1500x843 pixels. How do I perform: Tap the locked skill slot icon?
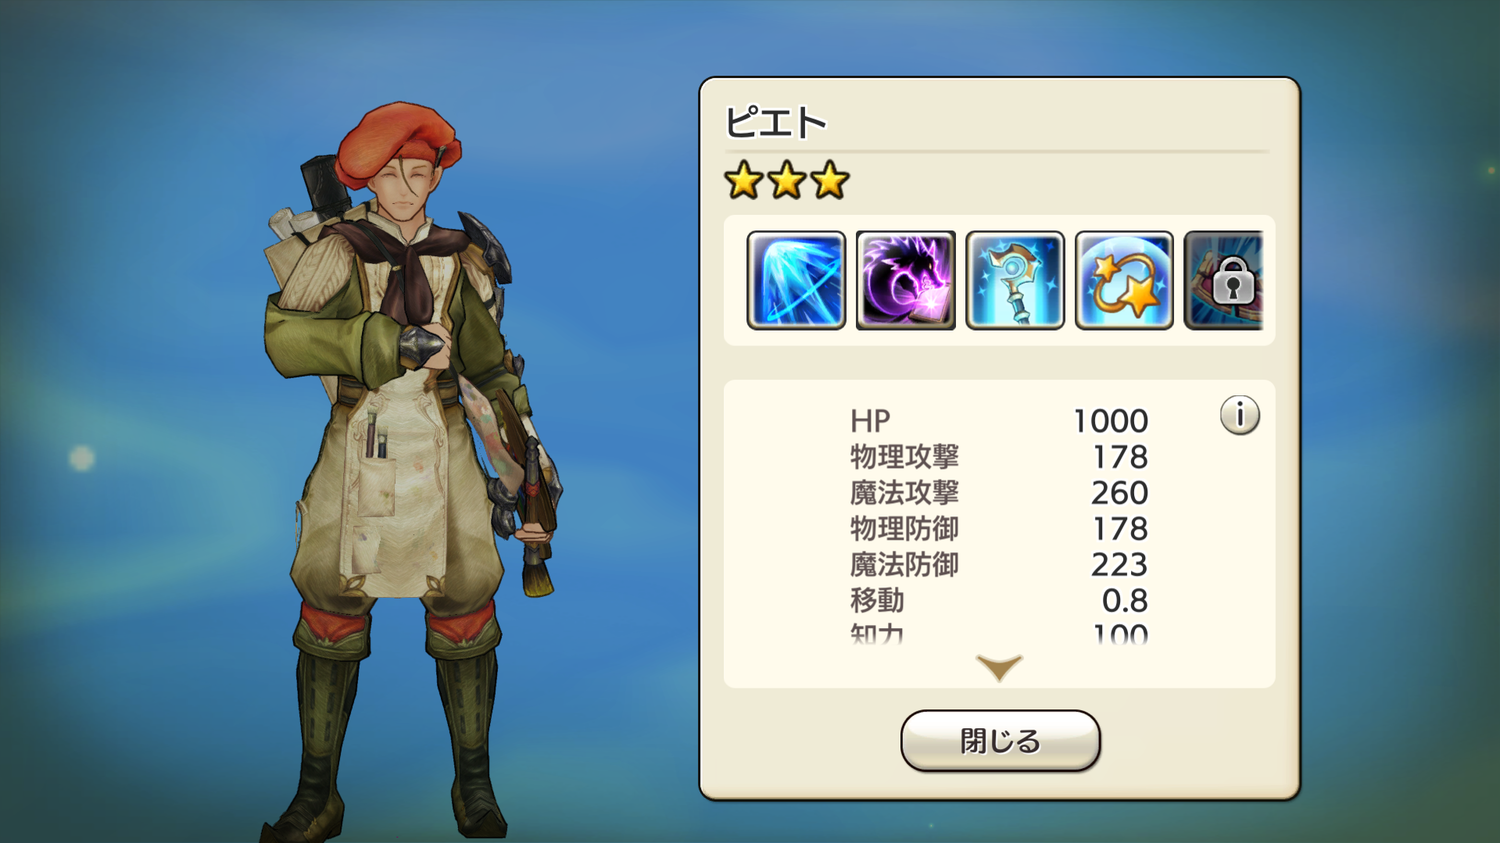coord(1224,280)
